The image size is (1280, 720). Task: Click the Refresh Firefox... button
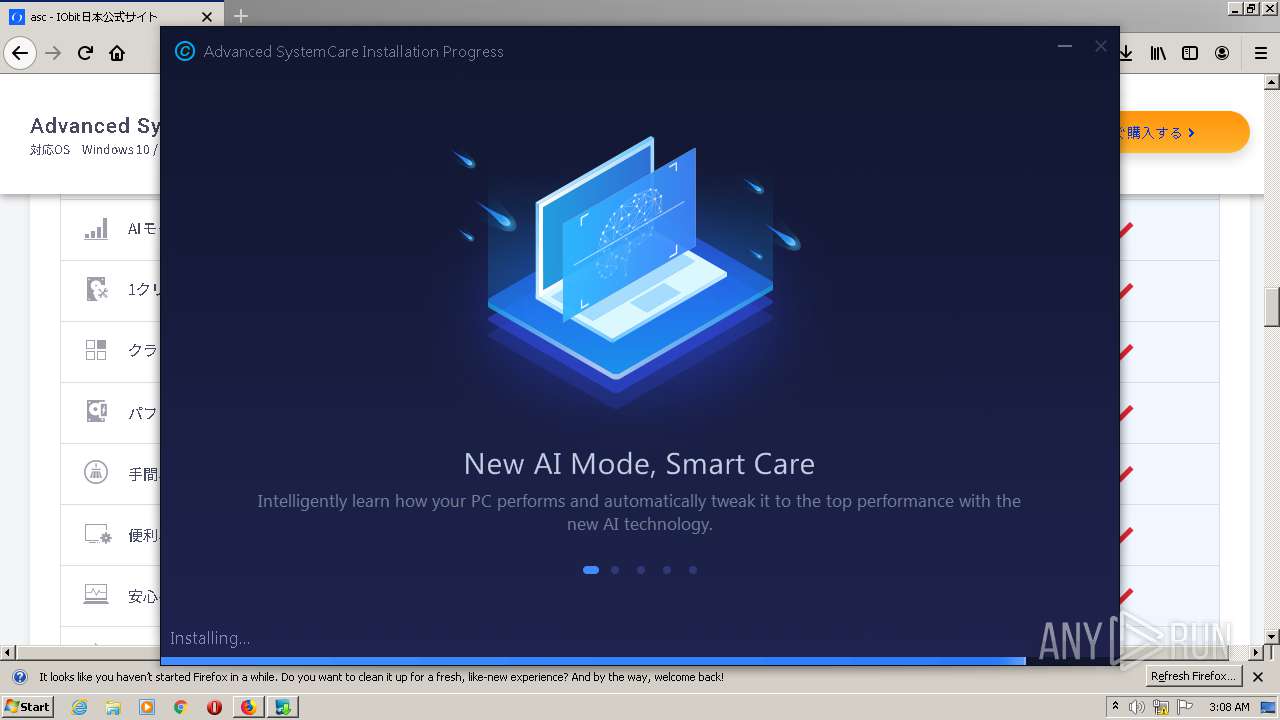1193,677
